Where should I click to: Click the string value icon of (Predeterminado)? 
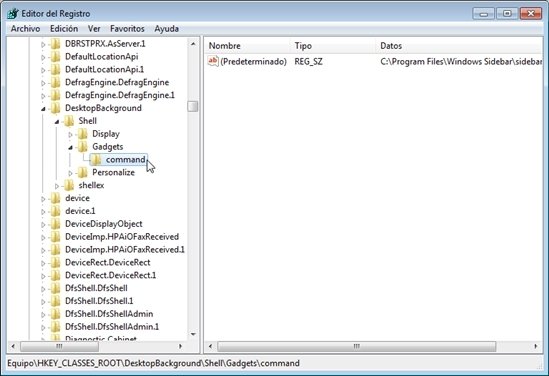(213, 61)
